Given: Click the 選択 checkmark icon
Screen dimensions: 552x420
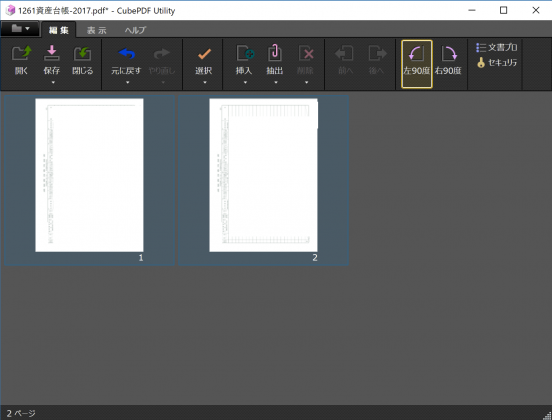Looking at the screenshot, I should click(x=204, y=54).
